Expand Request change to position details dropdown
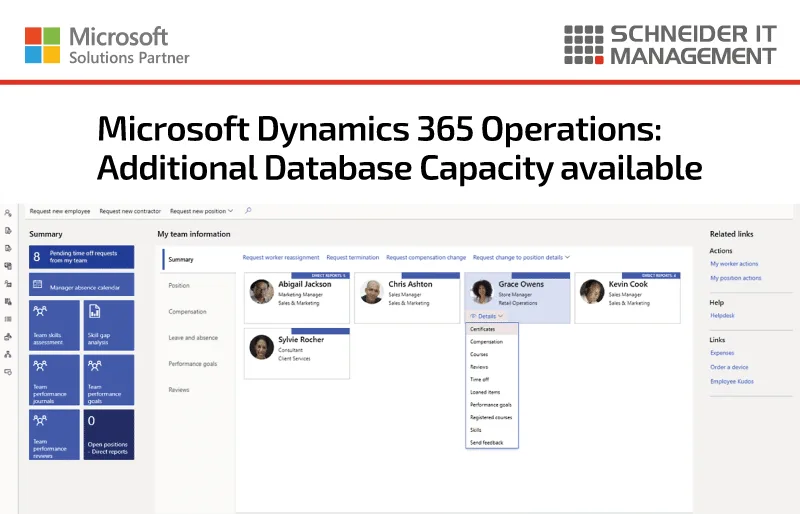The image size is (800, 514). coord(521,257)
